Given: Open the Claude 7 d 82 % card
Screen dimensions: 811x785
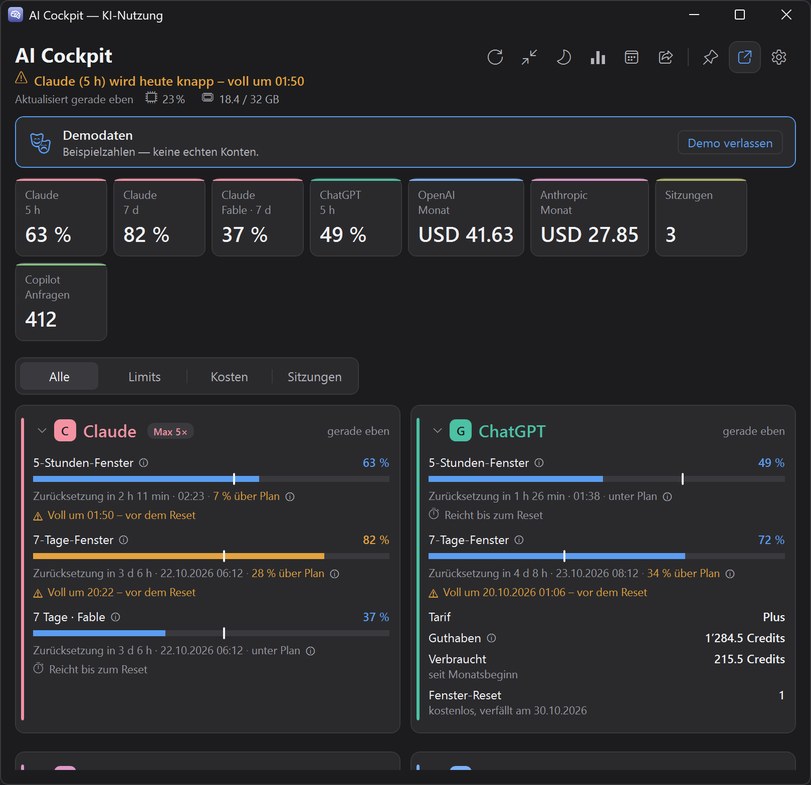Looking at the screenshot, I should tap(159, 217).
